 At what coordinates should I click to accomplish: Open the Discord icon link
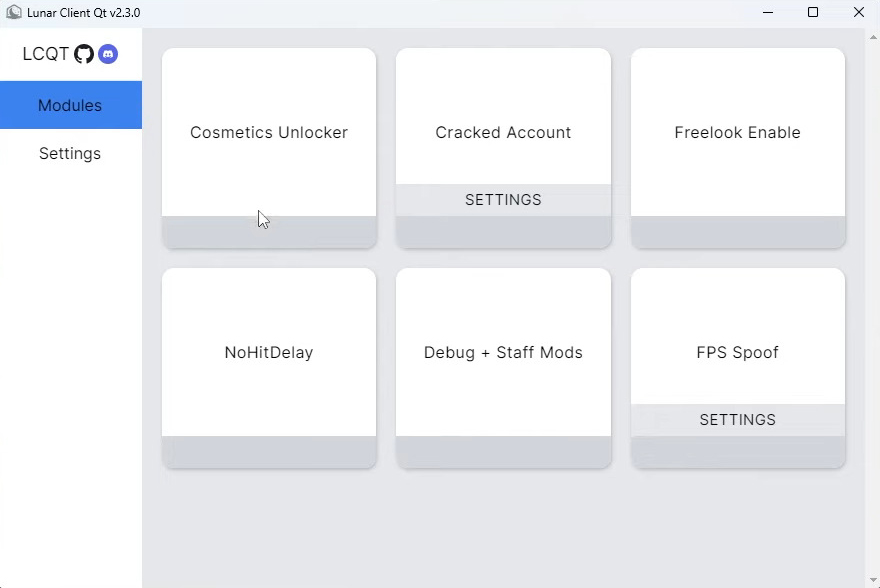pyautogui.click(x=108, y=54)
